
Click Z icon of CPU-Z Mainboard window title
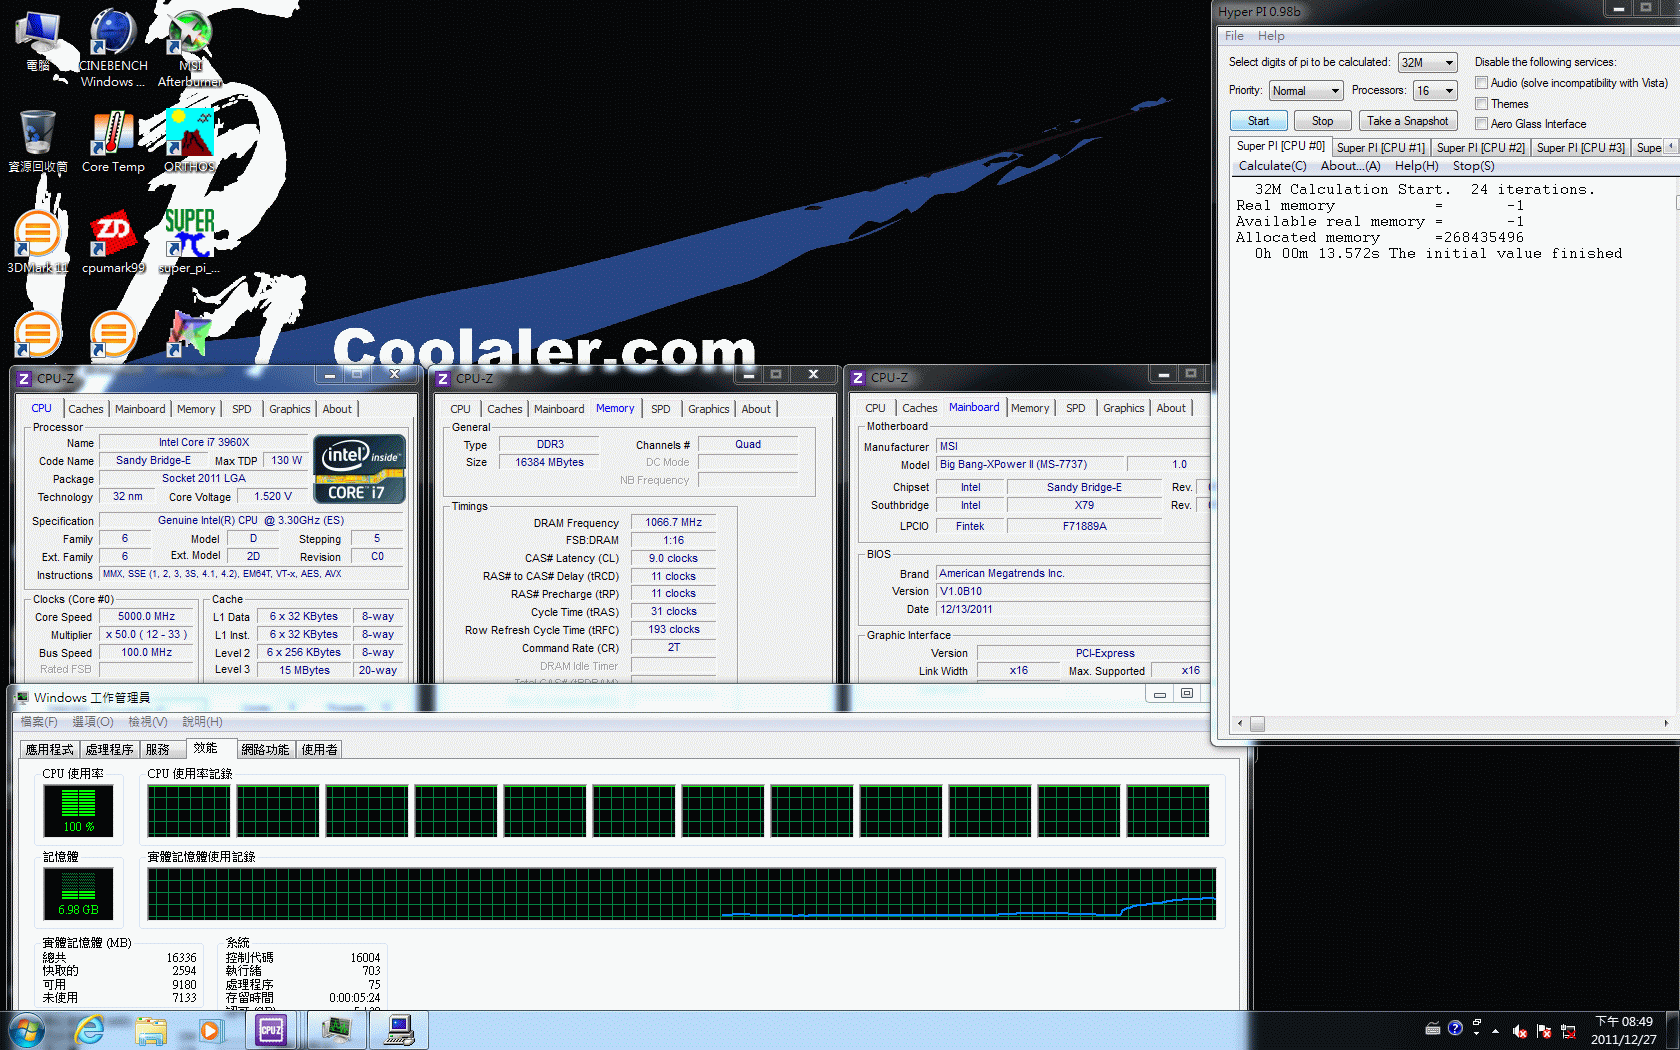point(857,378)
